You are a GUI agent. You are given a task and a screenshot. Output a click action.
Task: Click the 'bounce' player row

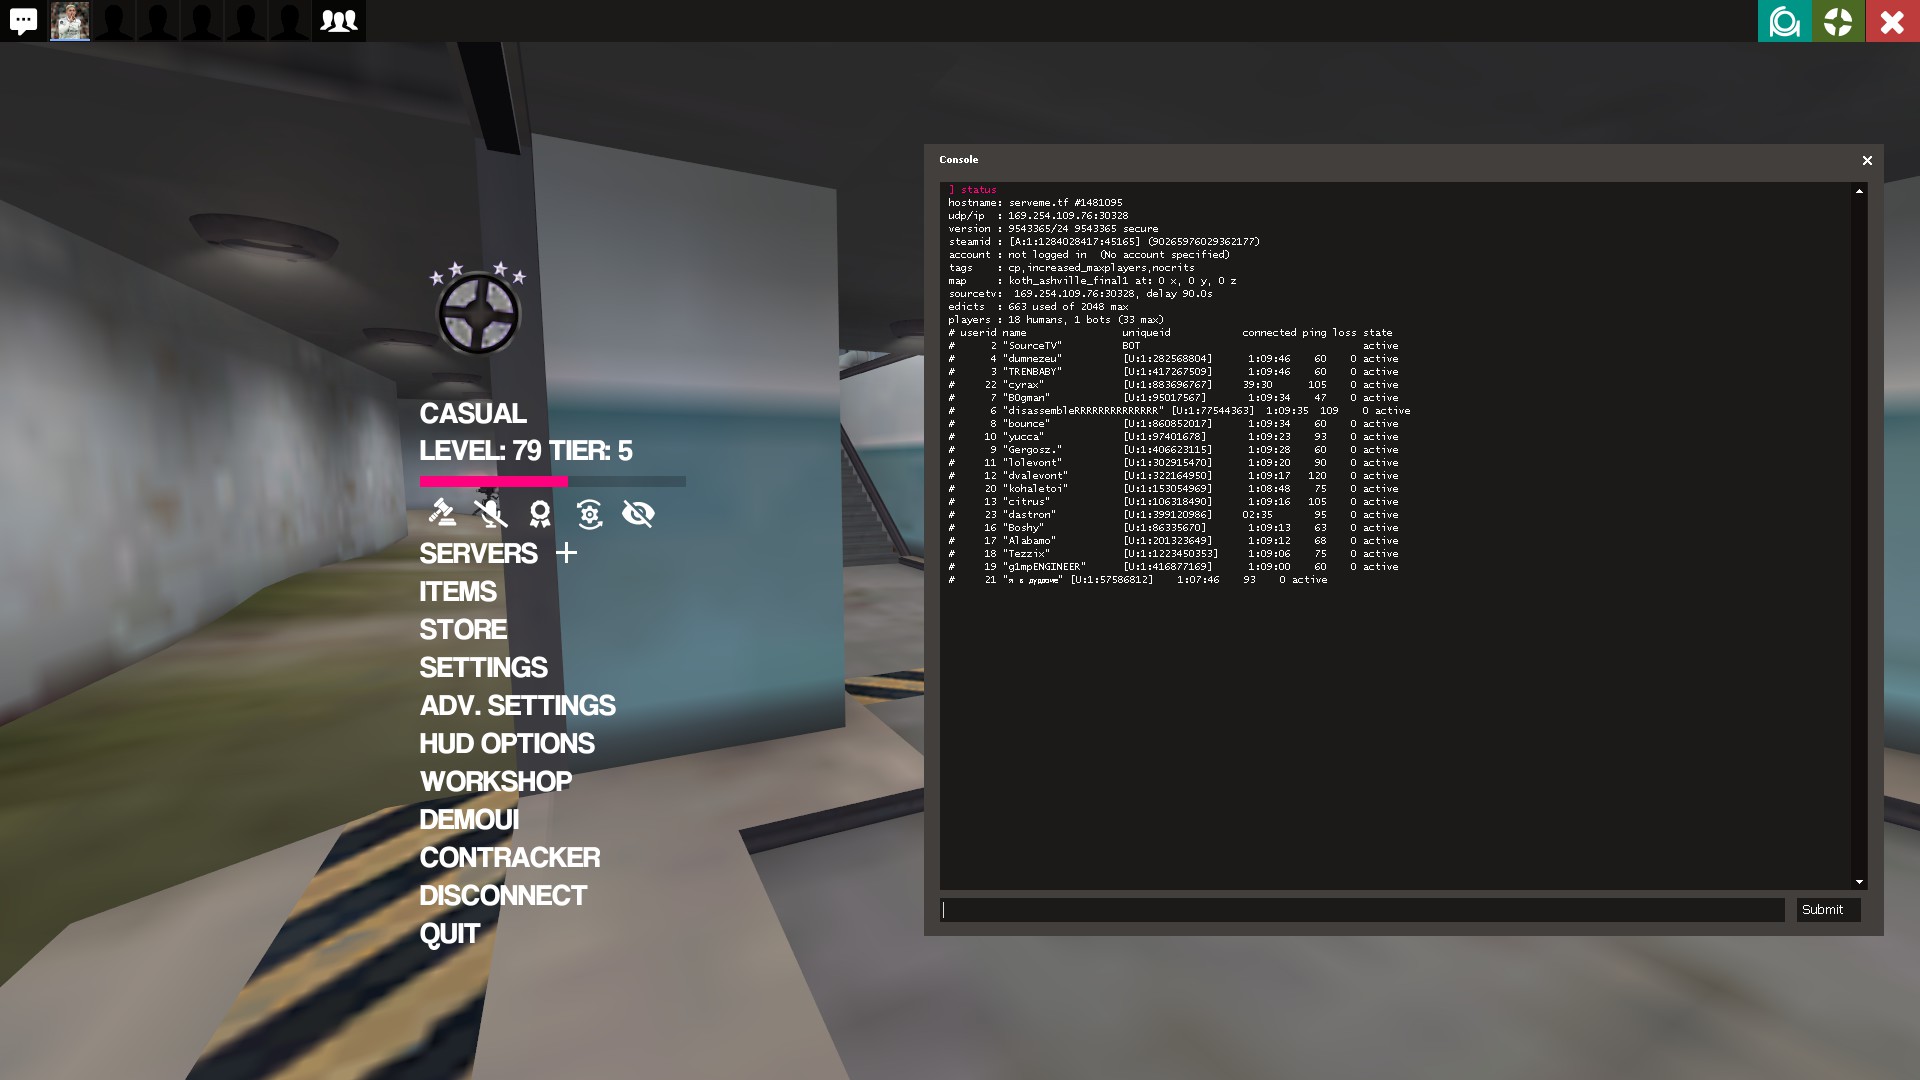tap(1173, 423)
